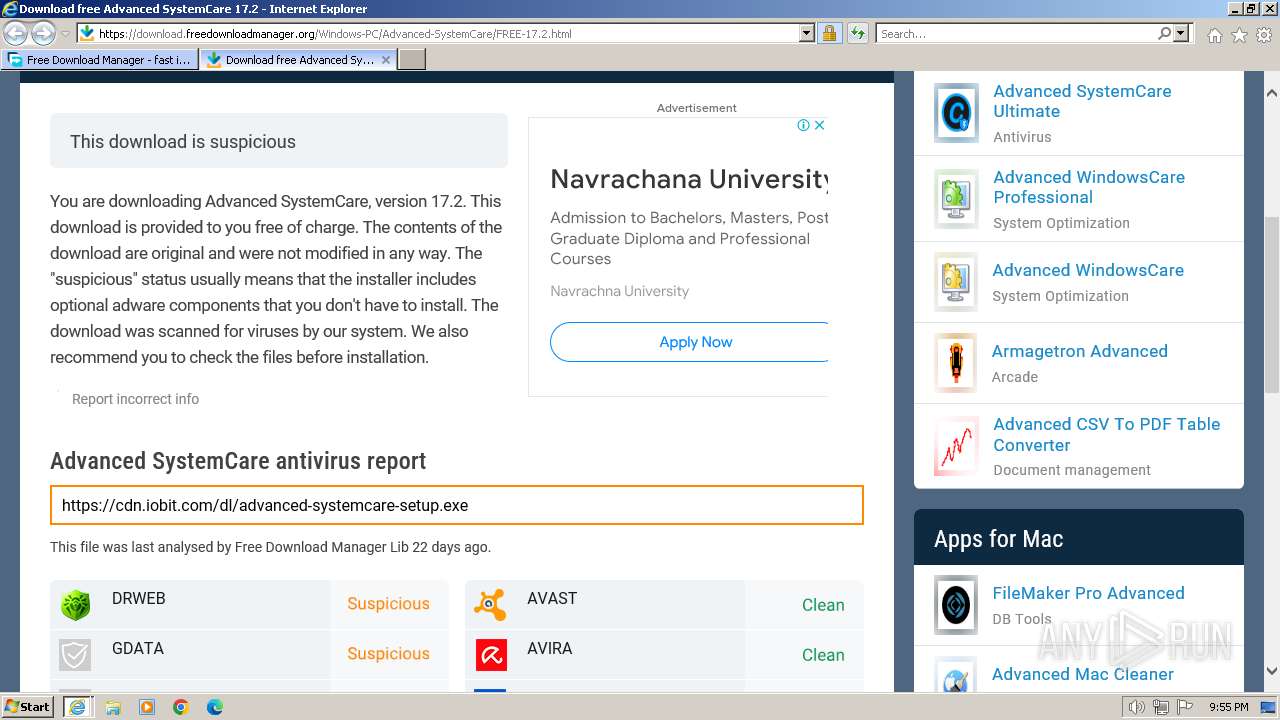Screen dimensions: 1280x720
Task: Click the AVAST Clean result
Action: [823, 605]
